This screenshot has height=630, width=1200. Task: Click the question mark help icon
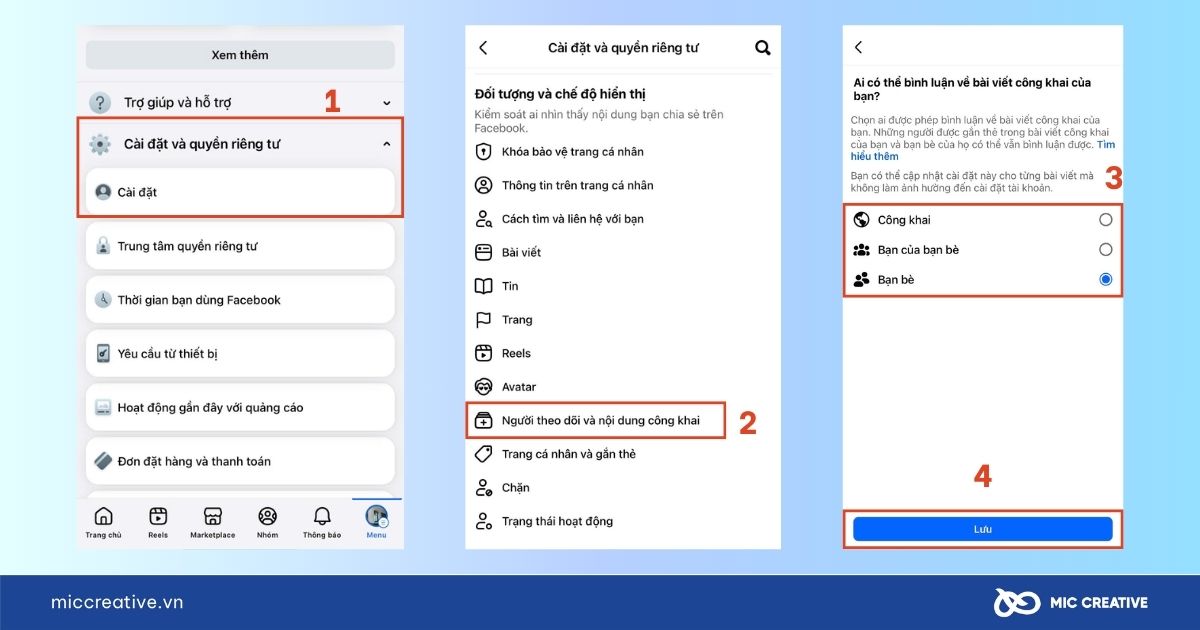pyautogui.click(x=100, y=103)
